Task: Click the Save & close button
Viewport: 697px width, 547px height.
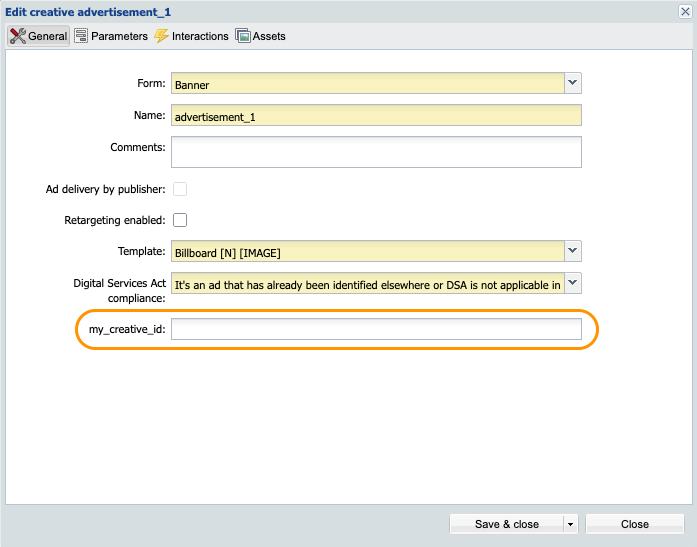Action: tap(507, 524)
